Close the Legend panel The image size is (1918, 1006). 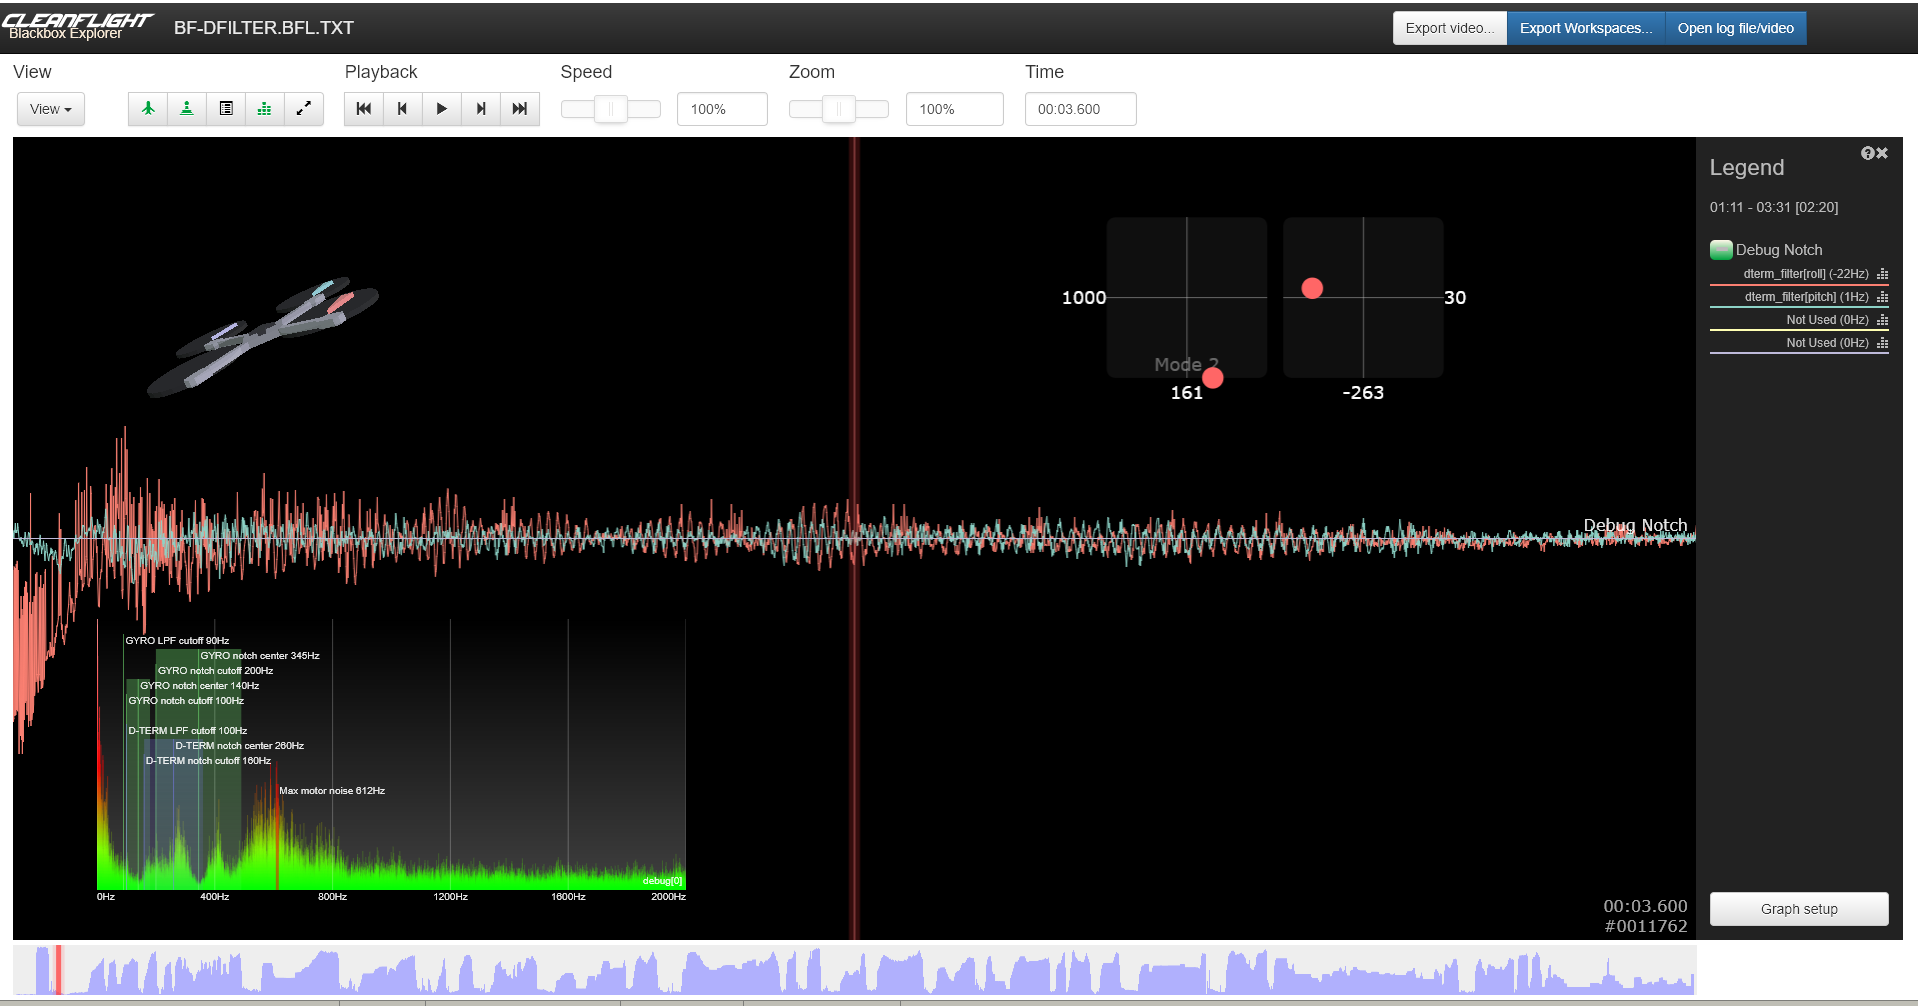click(1881, 153)
